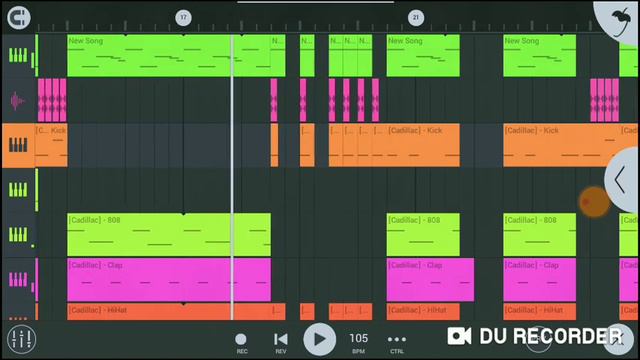Select the 808 track piano icon

click(18, 235)
